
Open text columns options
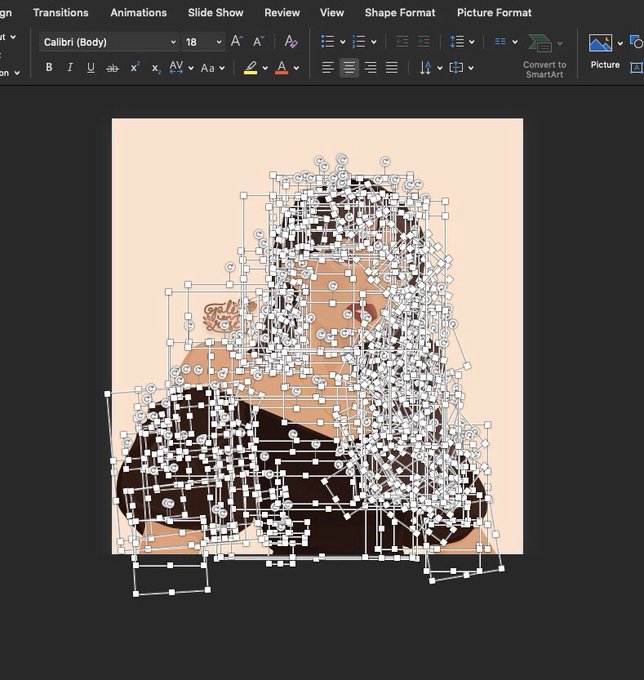point(500,42)
